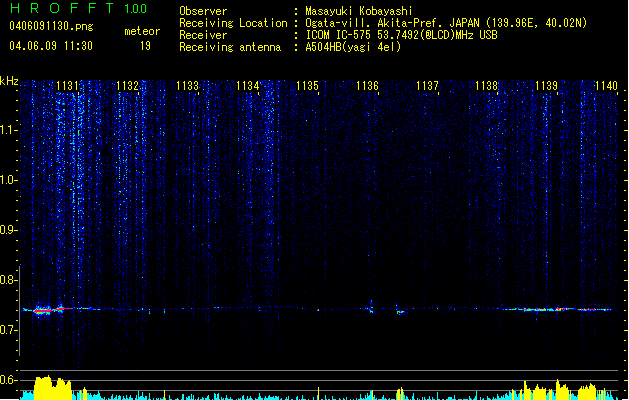Click the date stamp 04.06.09 11:30
Image resolution: width=629 pixels, height=400 pixels.
(x=51, y=46)
